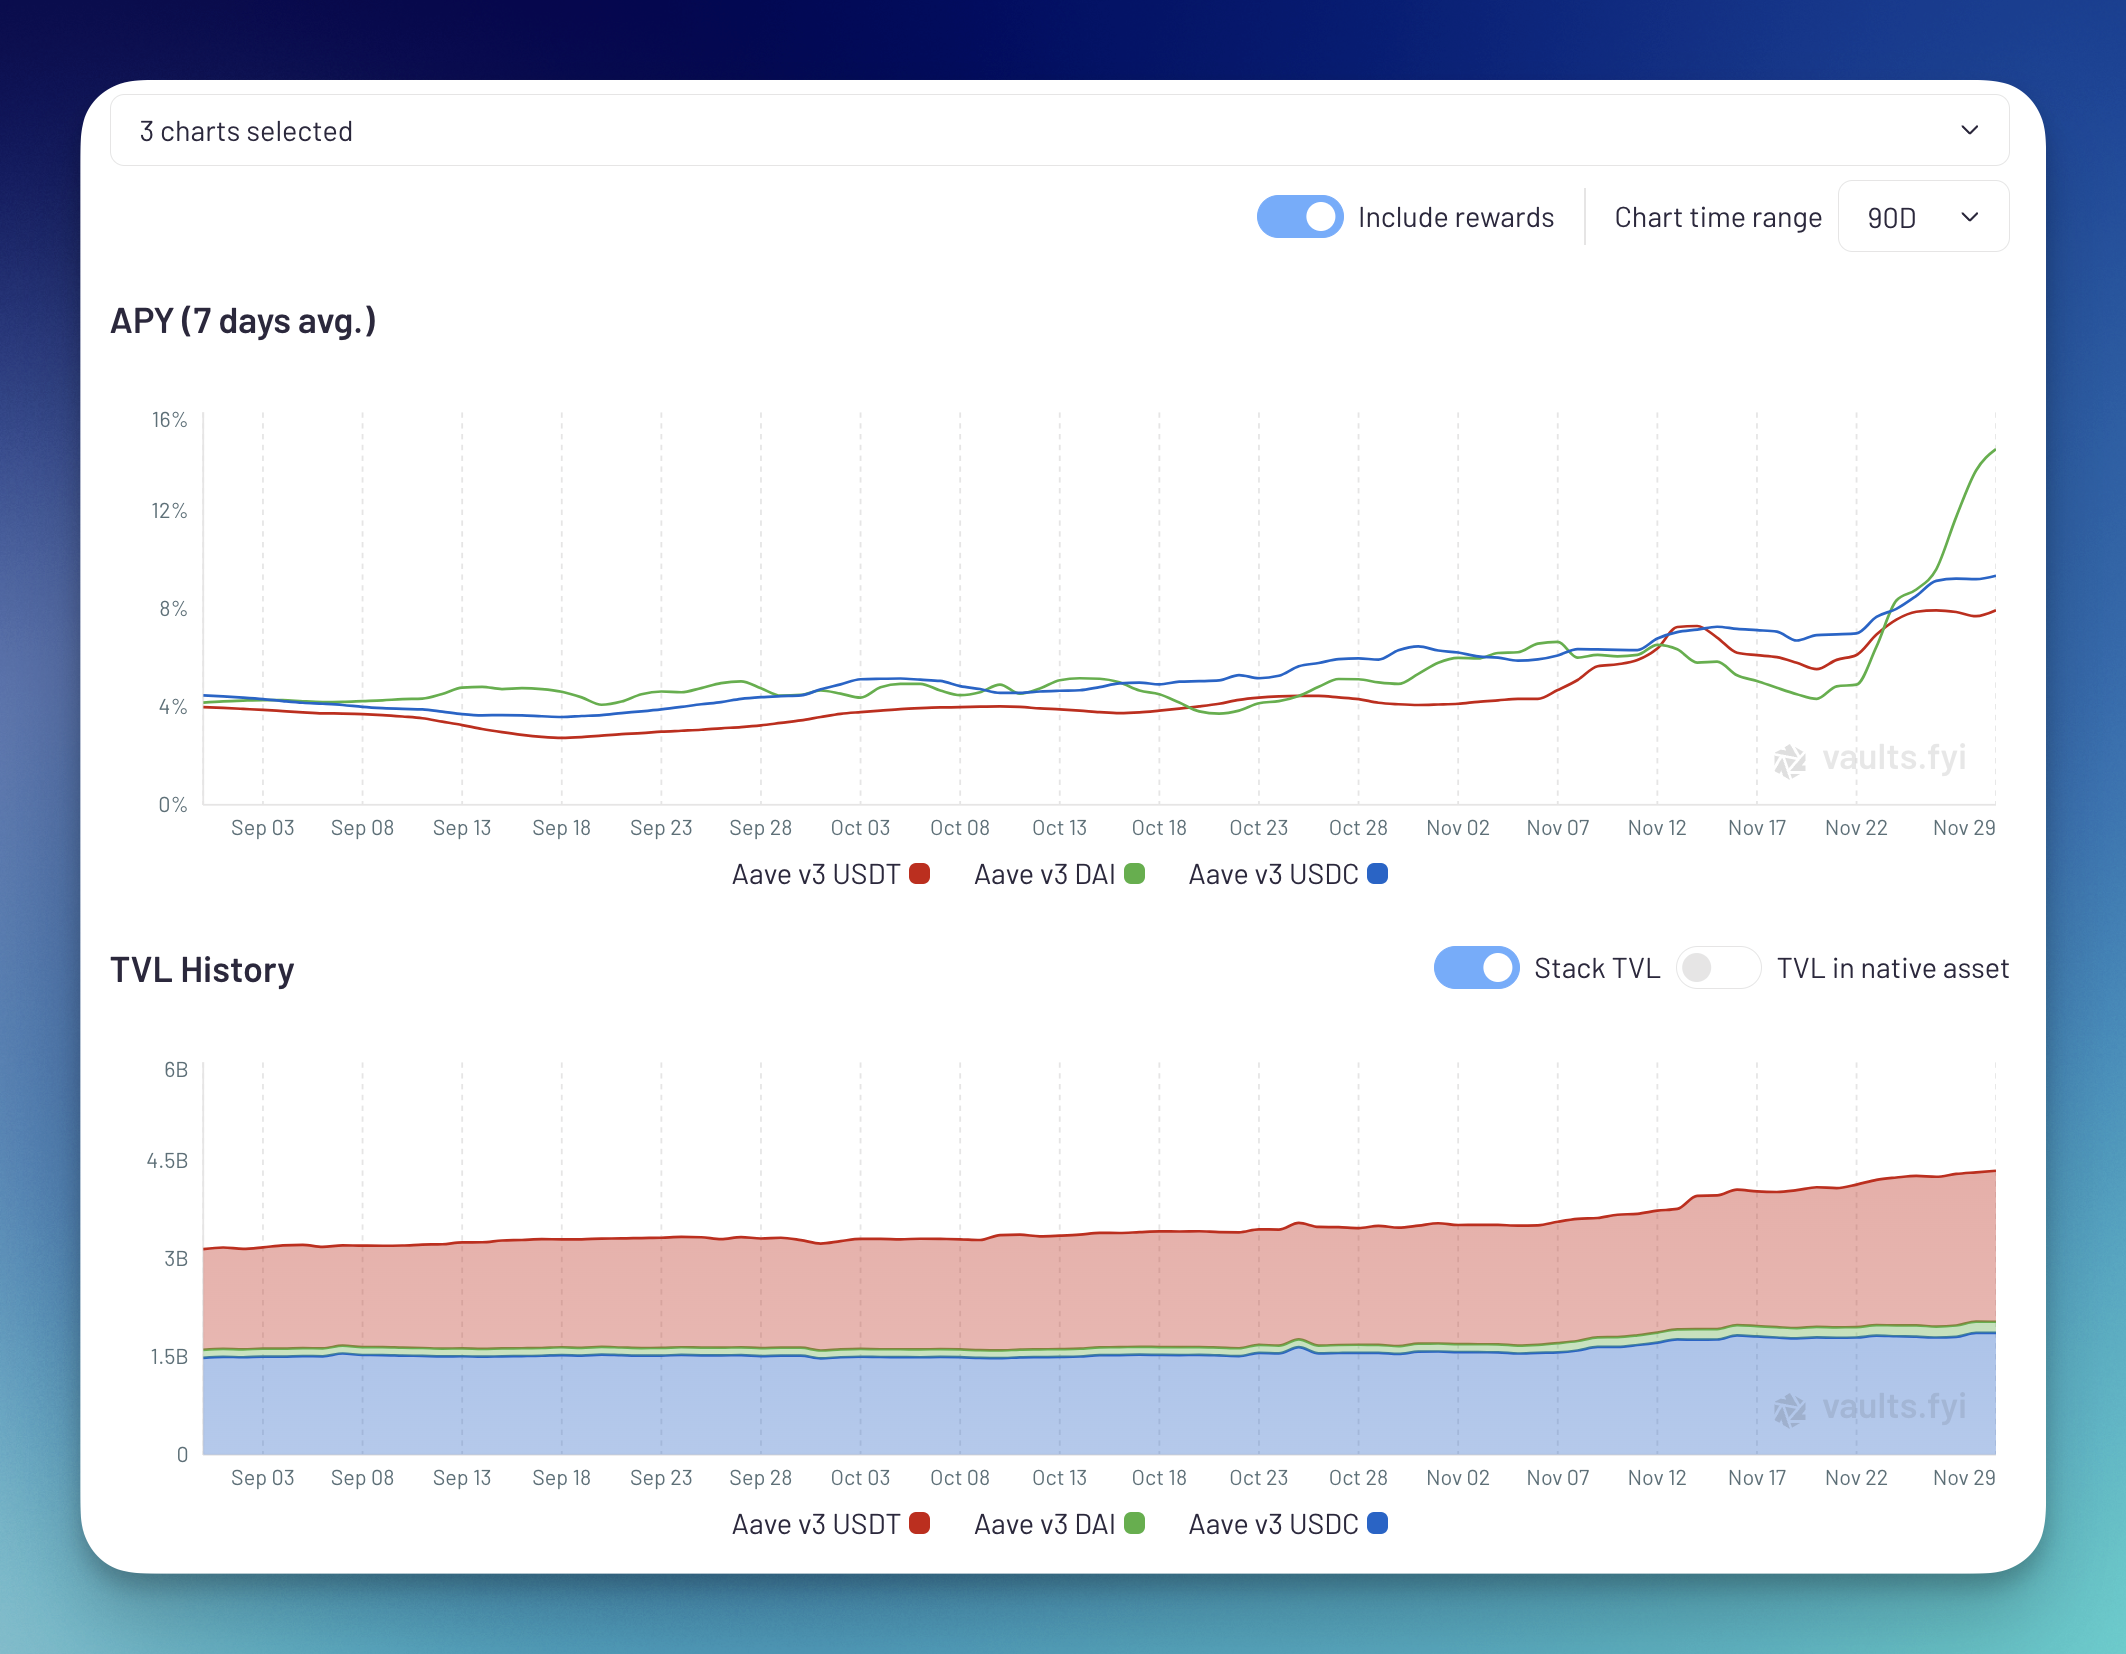Click blue USDC swatch under TVL chart
This screenshot has width=2126, height=1654.
click(1377, 1523)
